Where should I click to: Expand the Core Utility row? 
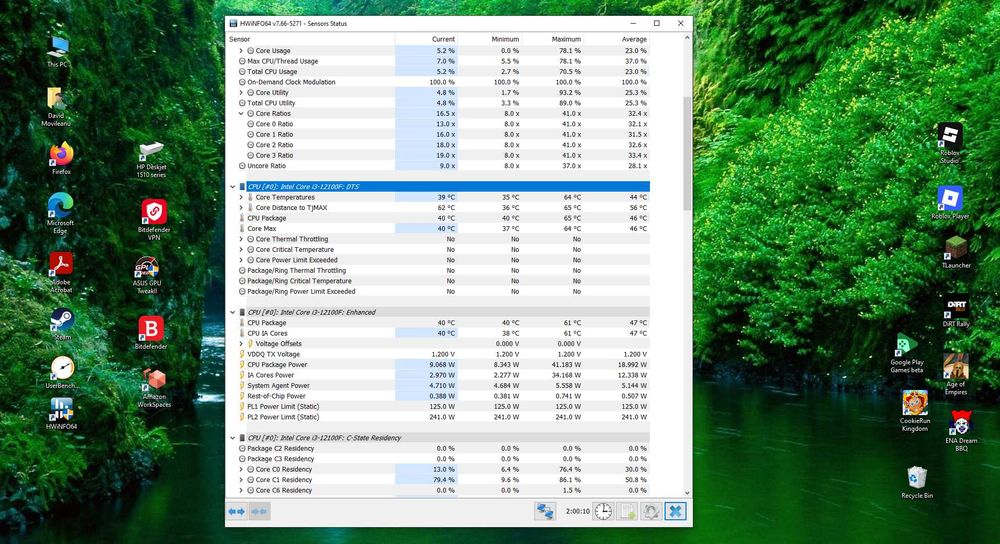point(241,92)
